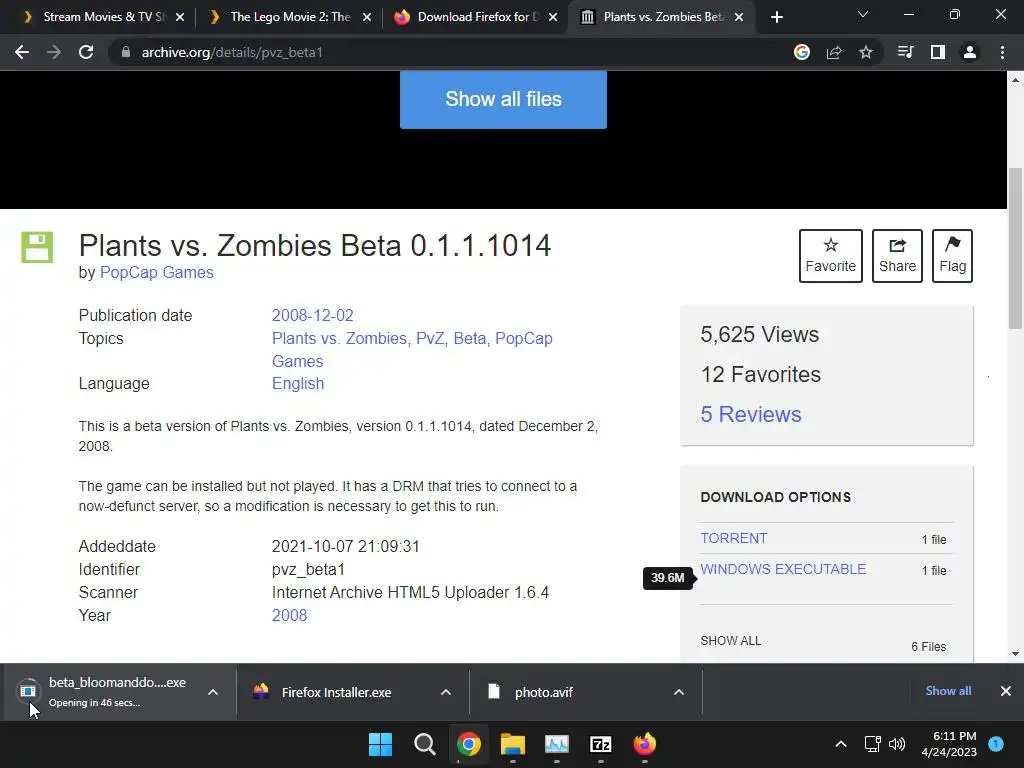Click the forward navigation arrow

click(54, 52)
